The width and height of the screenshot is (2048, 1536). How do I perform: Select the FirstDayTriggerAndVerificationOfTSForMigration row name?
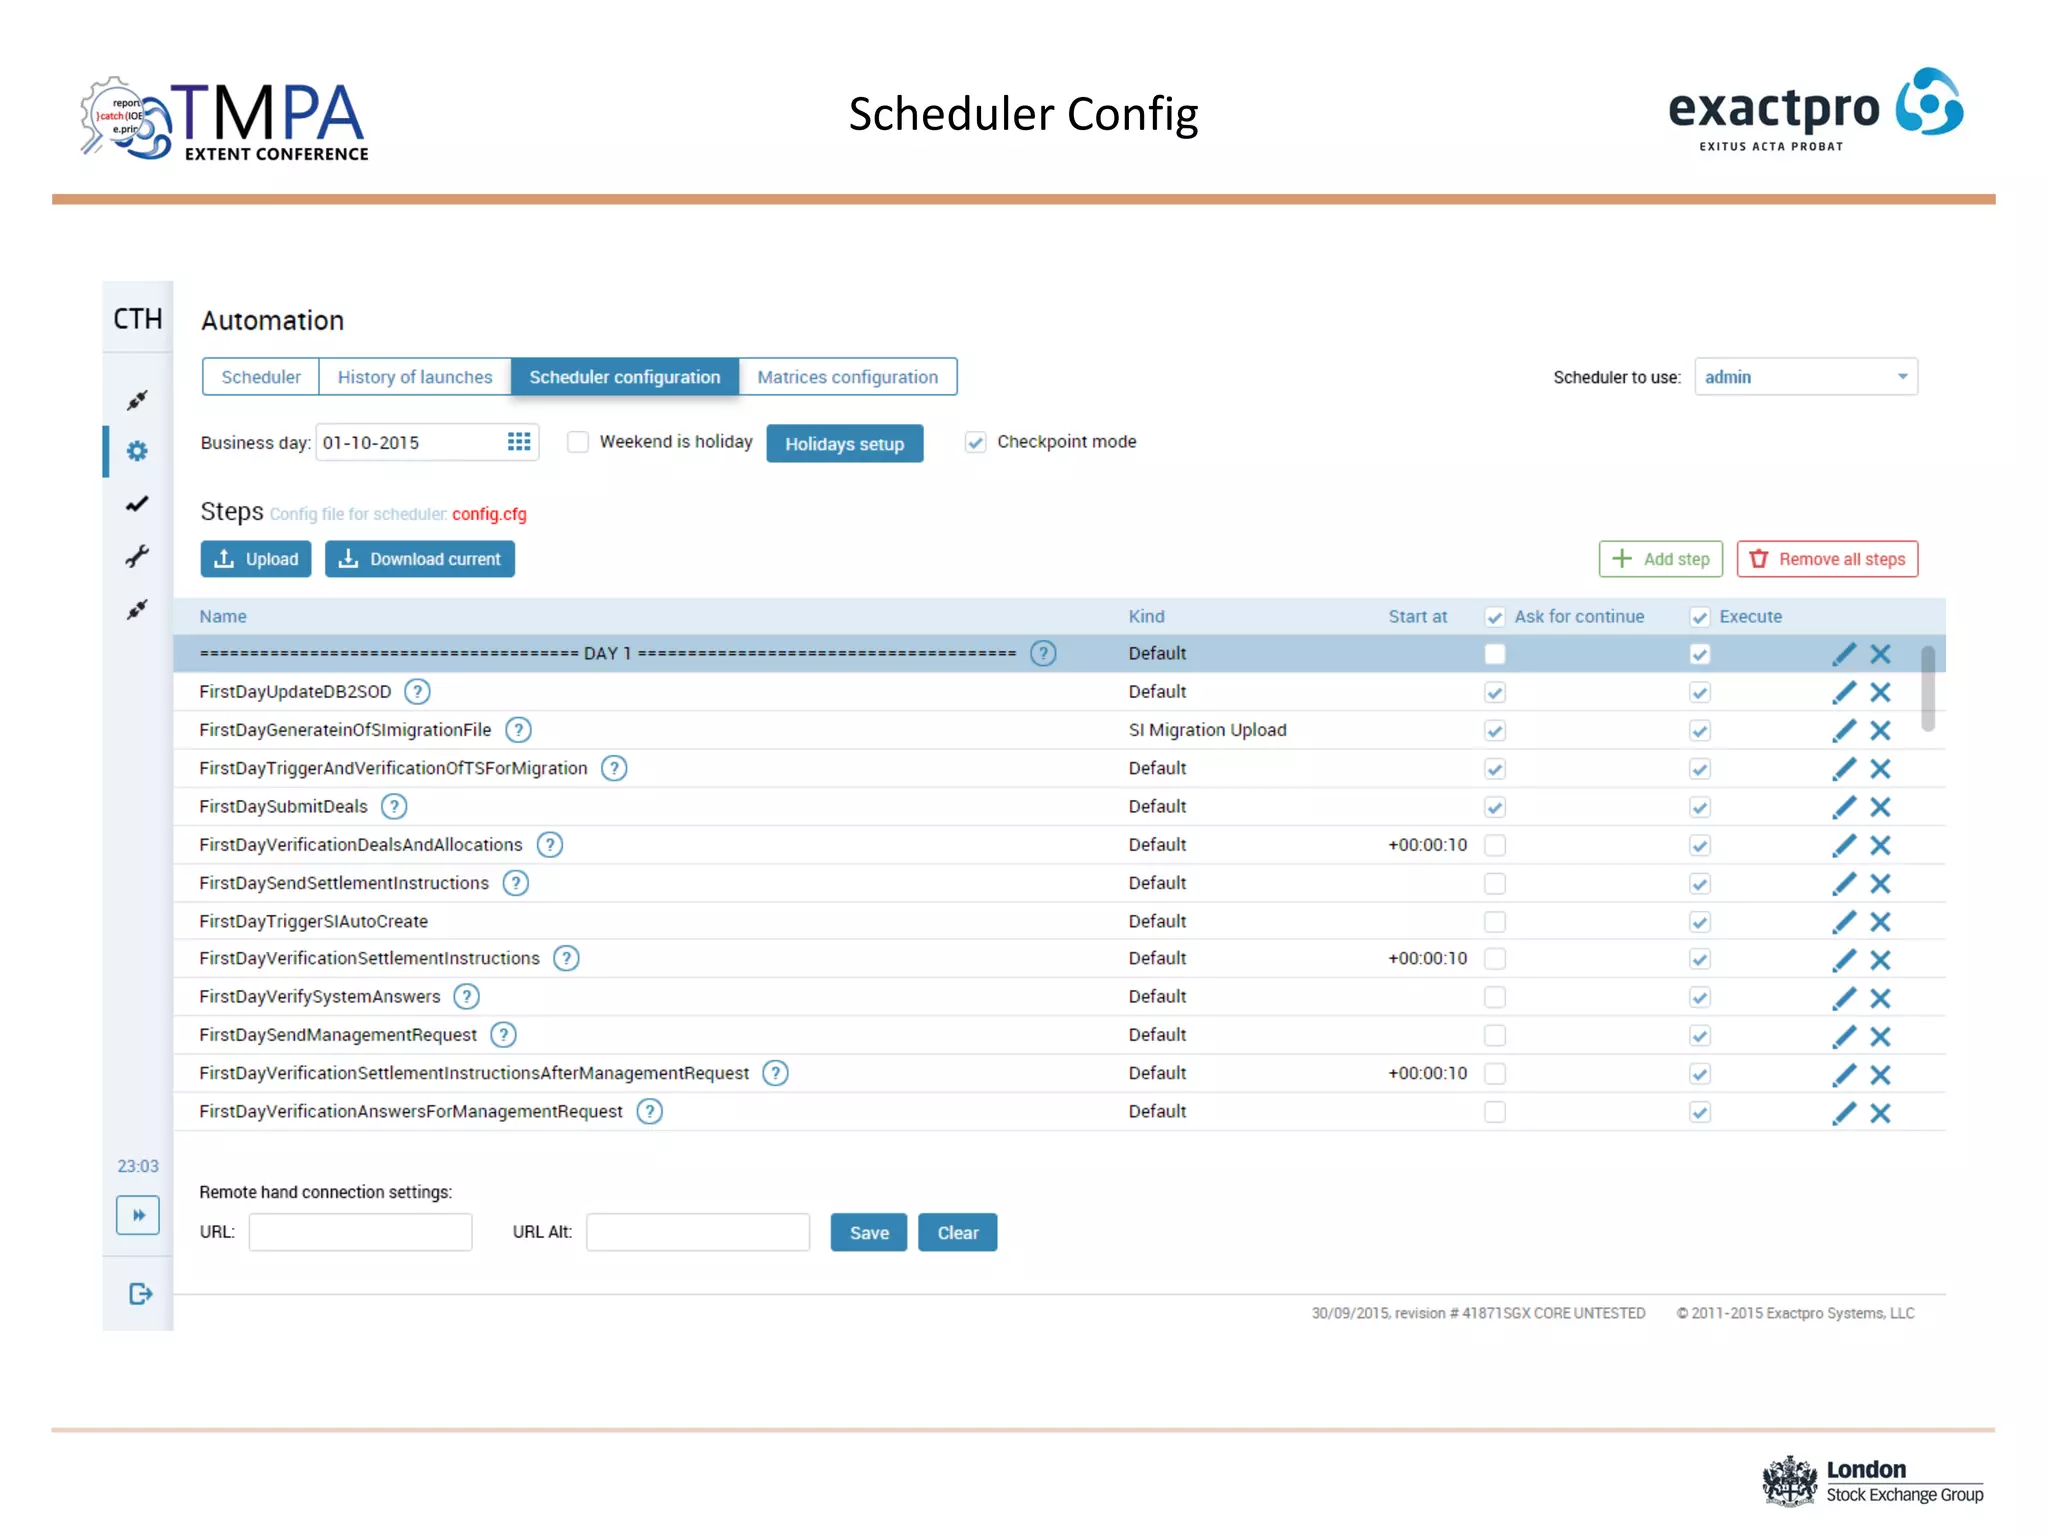(393, 769)
